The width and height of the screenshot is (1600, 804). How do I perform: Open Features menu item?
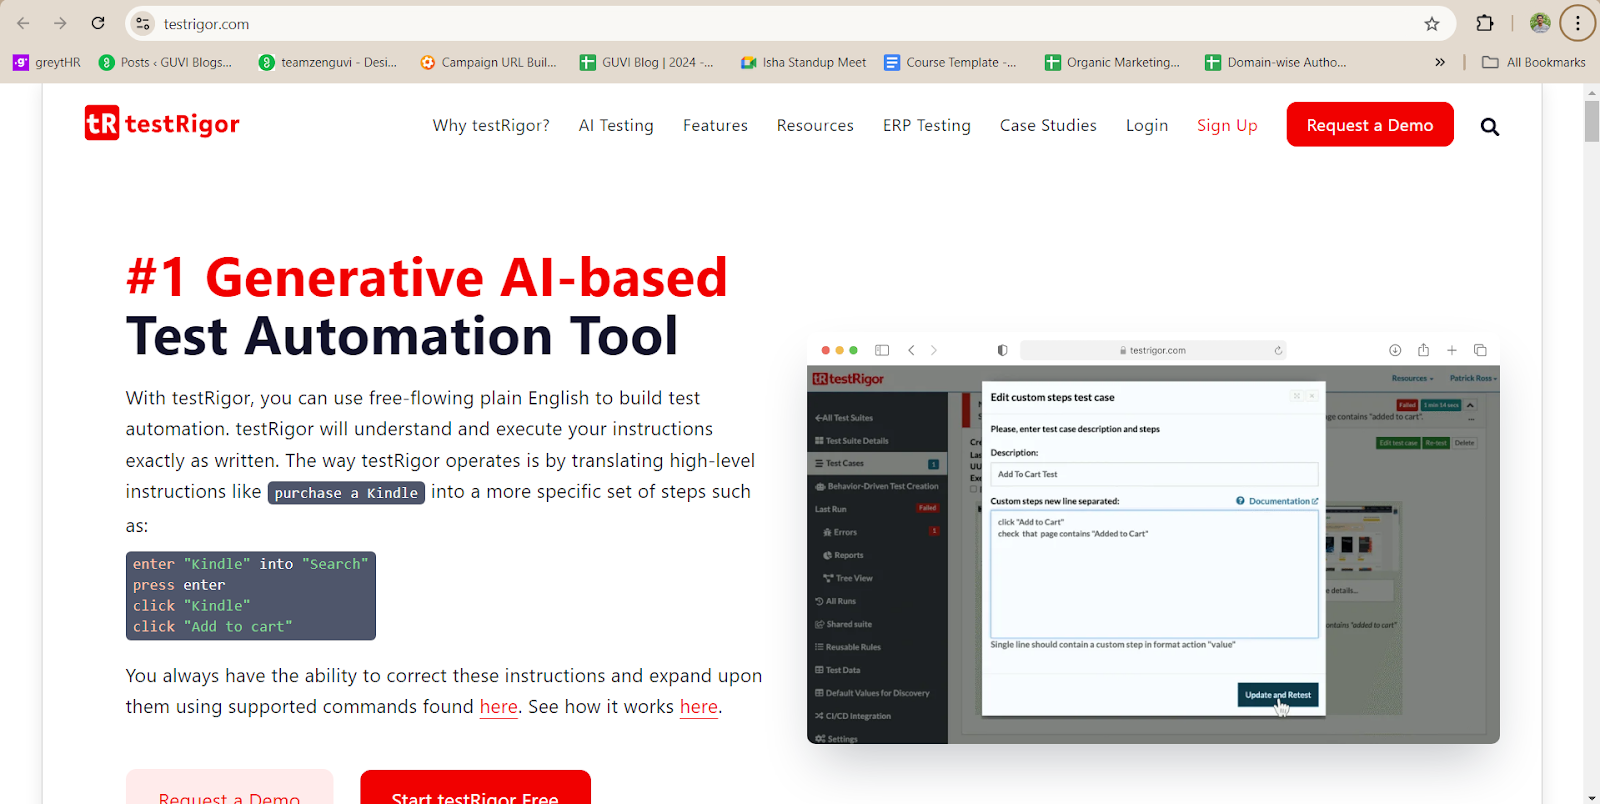coord(715,125)
